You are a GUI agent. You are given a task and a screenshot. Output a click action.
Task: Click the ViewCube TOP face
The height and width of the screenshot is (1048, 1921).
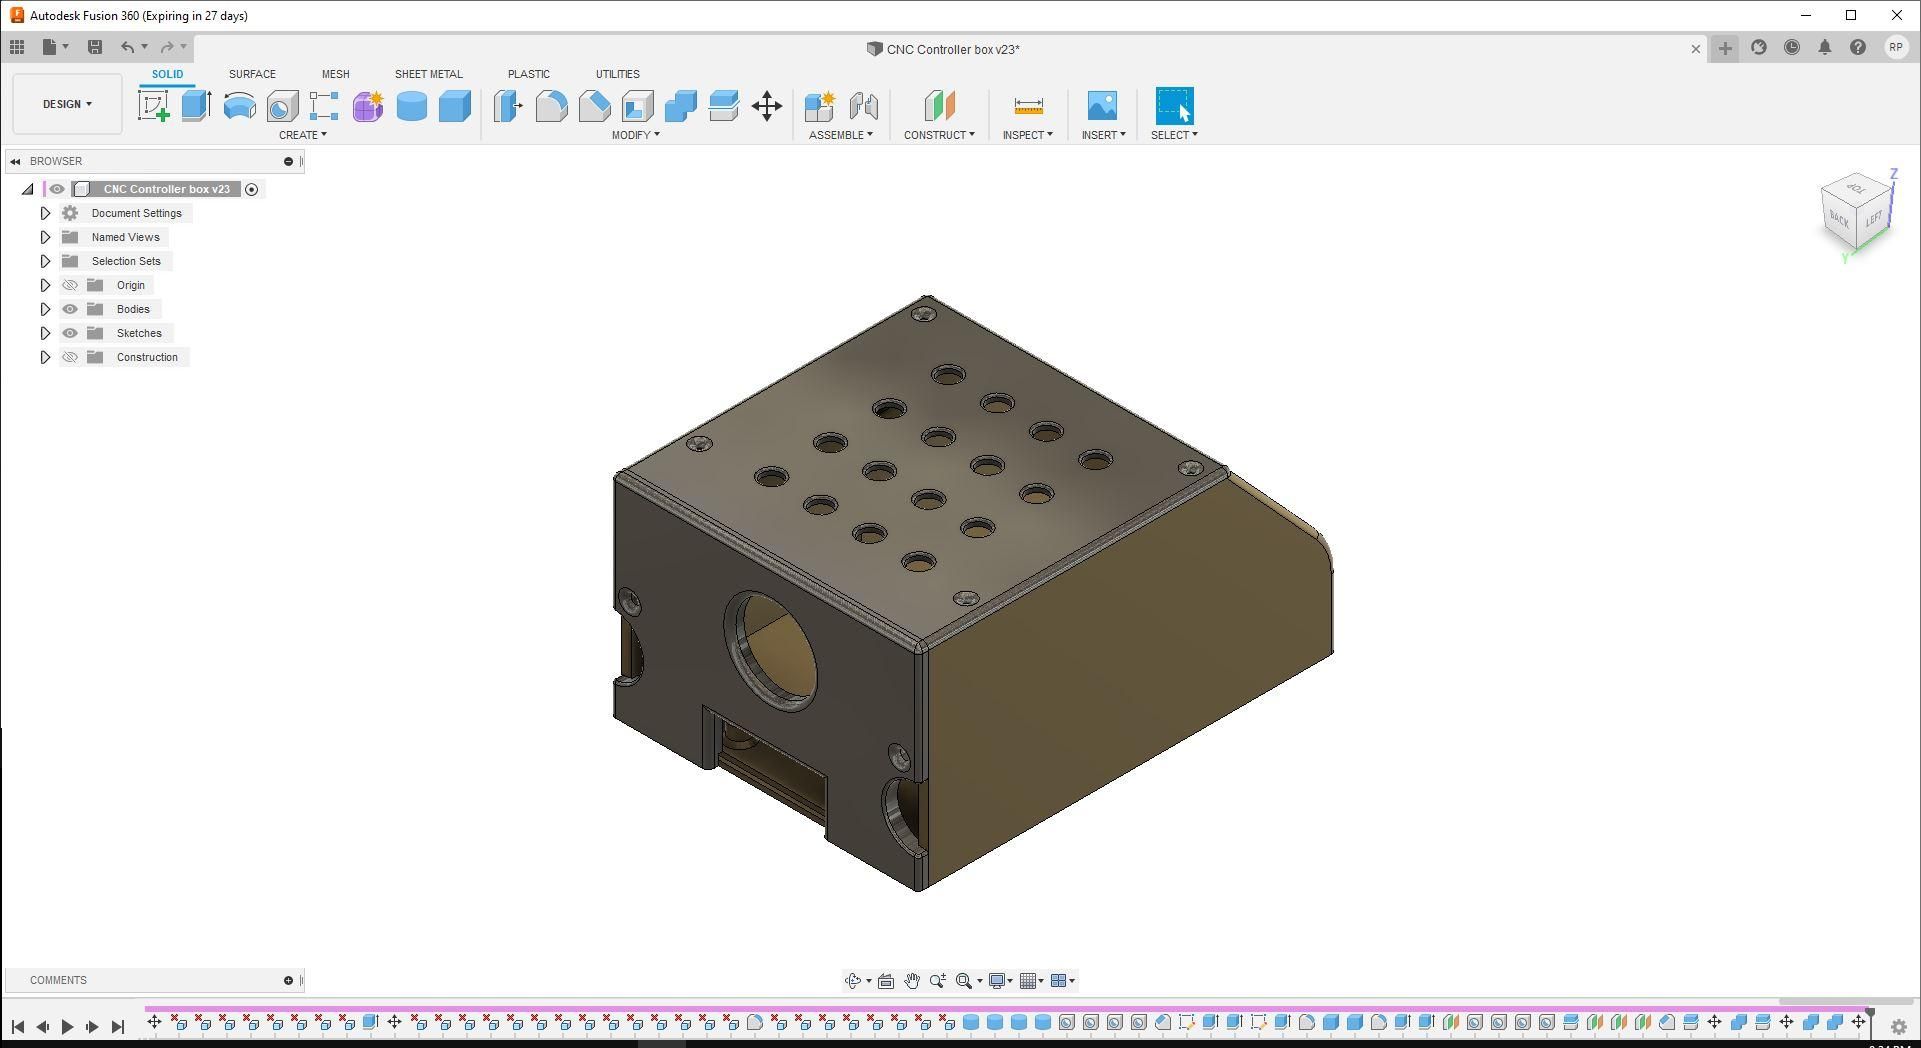click(x=1857, y=188)
